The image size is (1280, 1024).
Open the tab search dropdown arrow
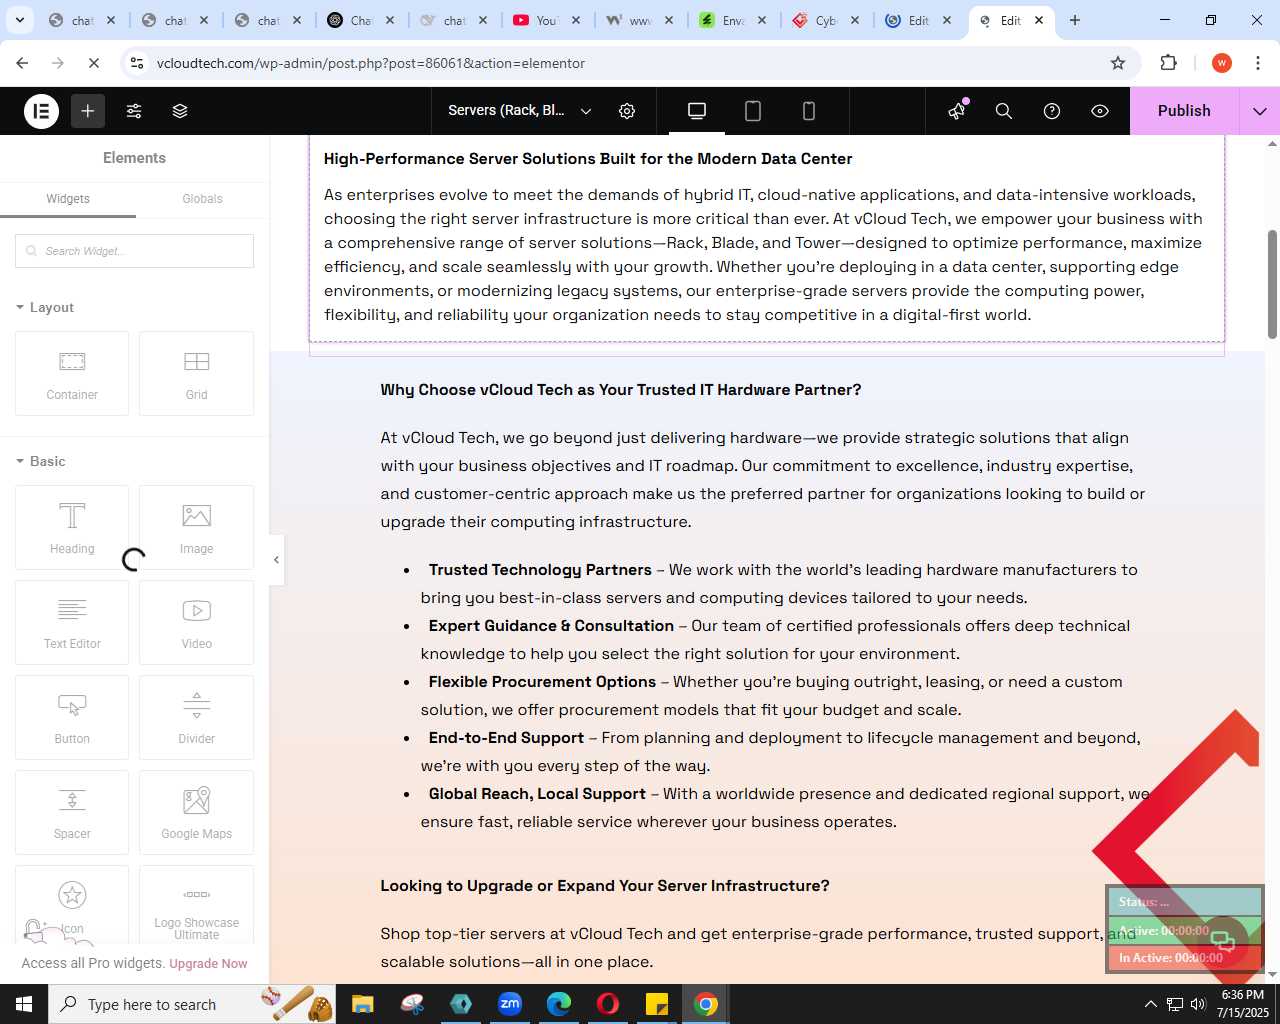tap(19, 20)
